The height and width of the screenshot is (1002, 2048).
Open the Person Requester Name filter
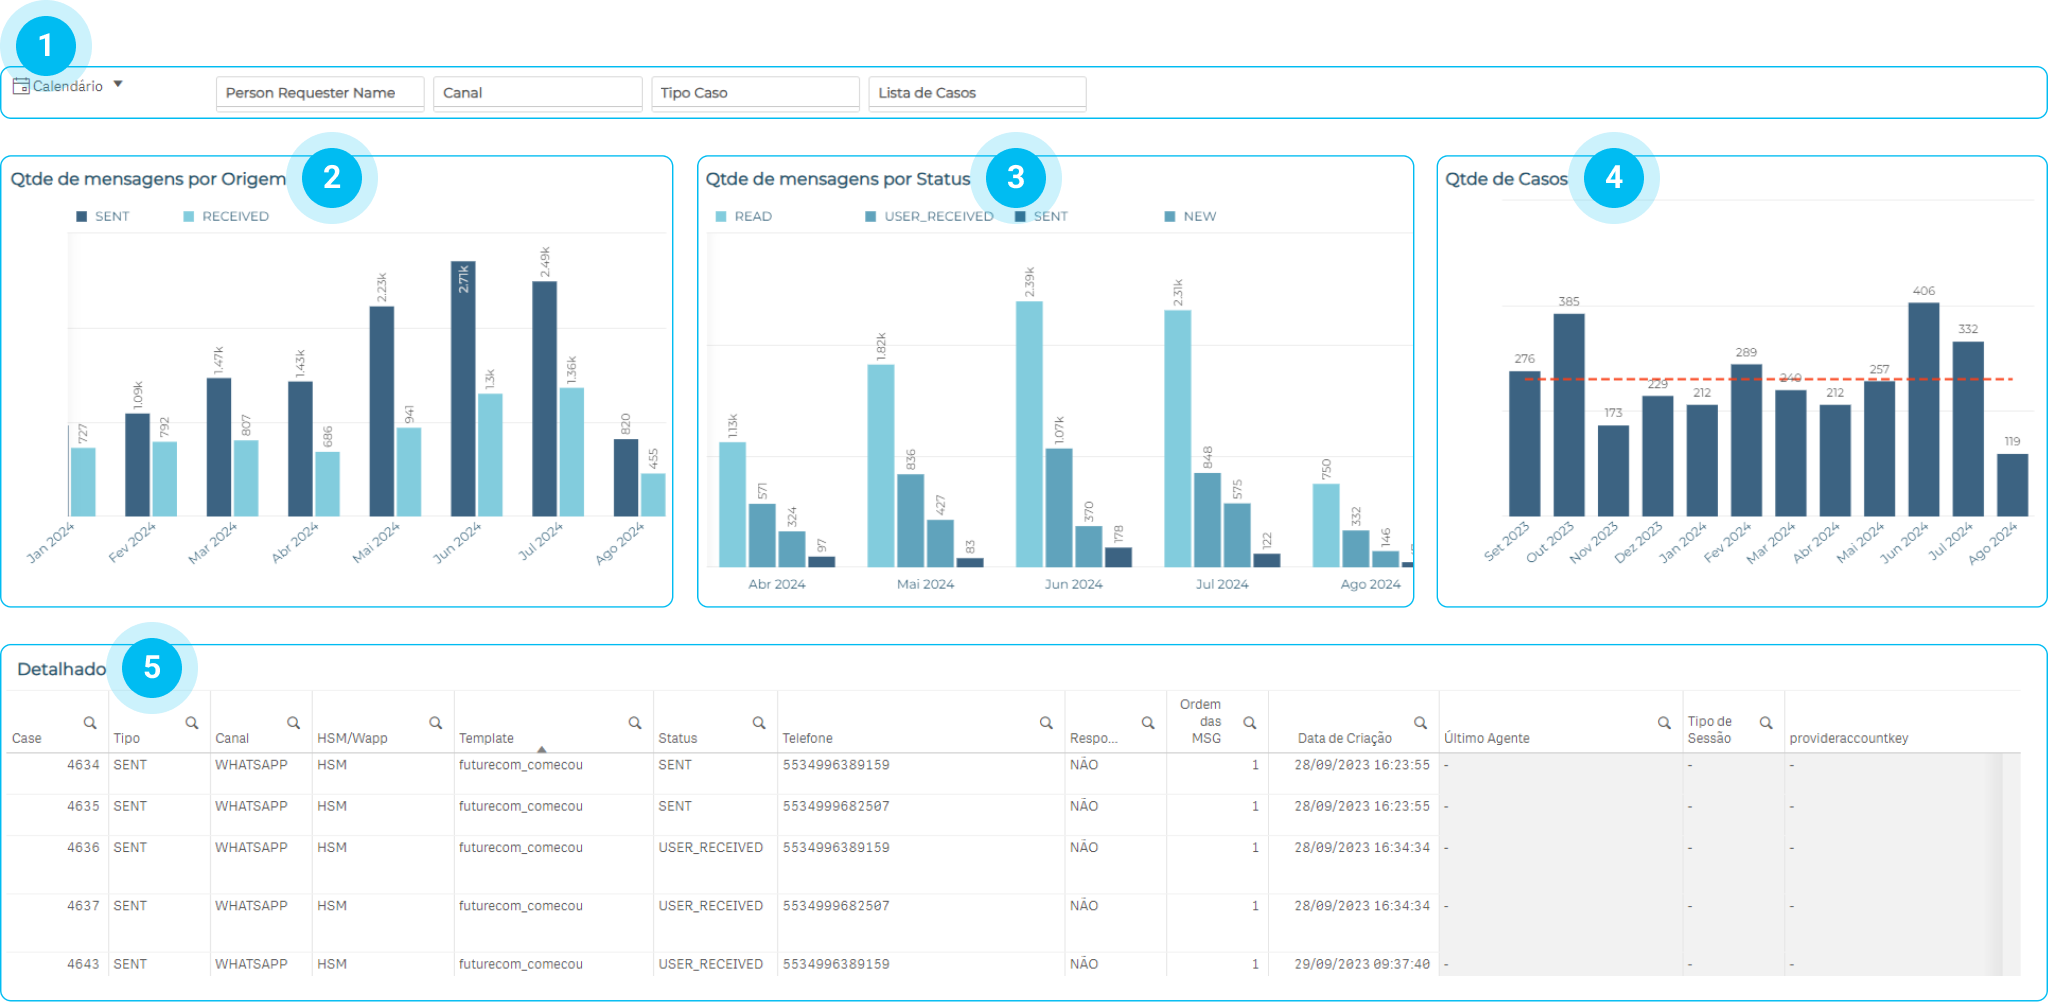pyautogui.click(x=319, y=93)
